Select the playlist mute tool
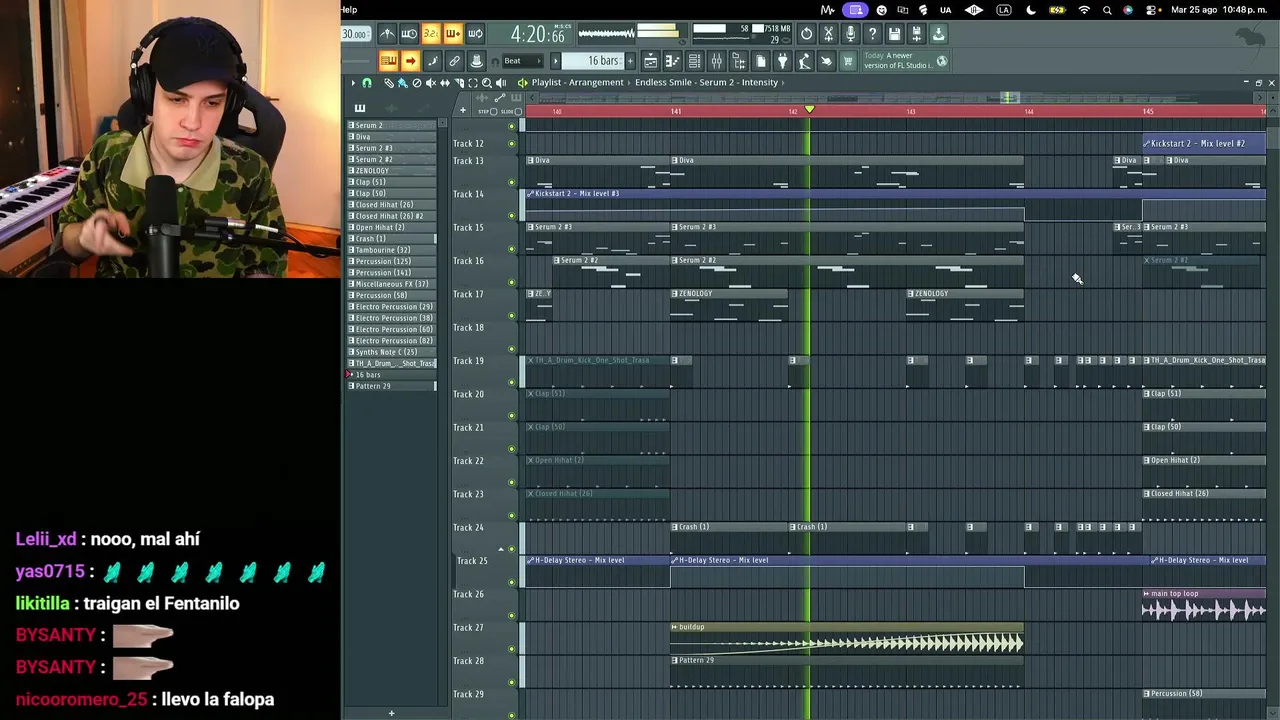 [431, 83]
